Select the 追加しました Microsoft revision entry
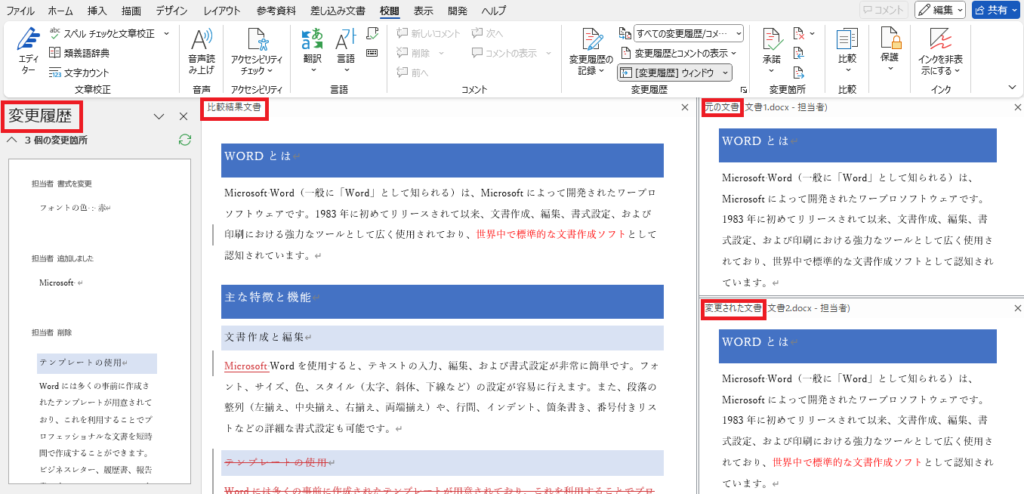 pos(59,283)
